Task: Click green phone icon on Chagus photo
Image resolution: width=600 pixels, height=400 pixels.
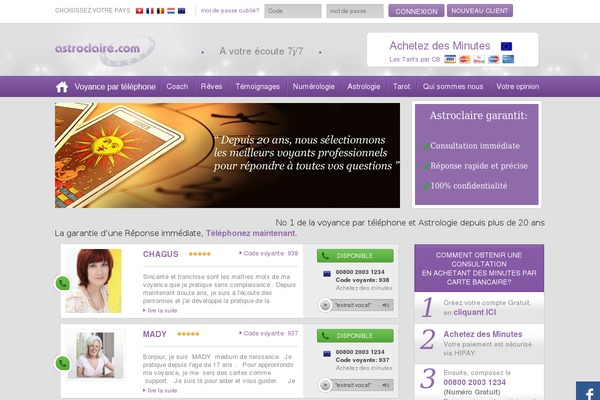Action: 62,284
